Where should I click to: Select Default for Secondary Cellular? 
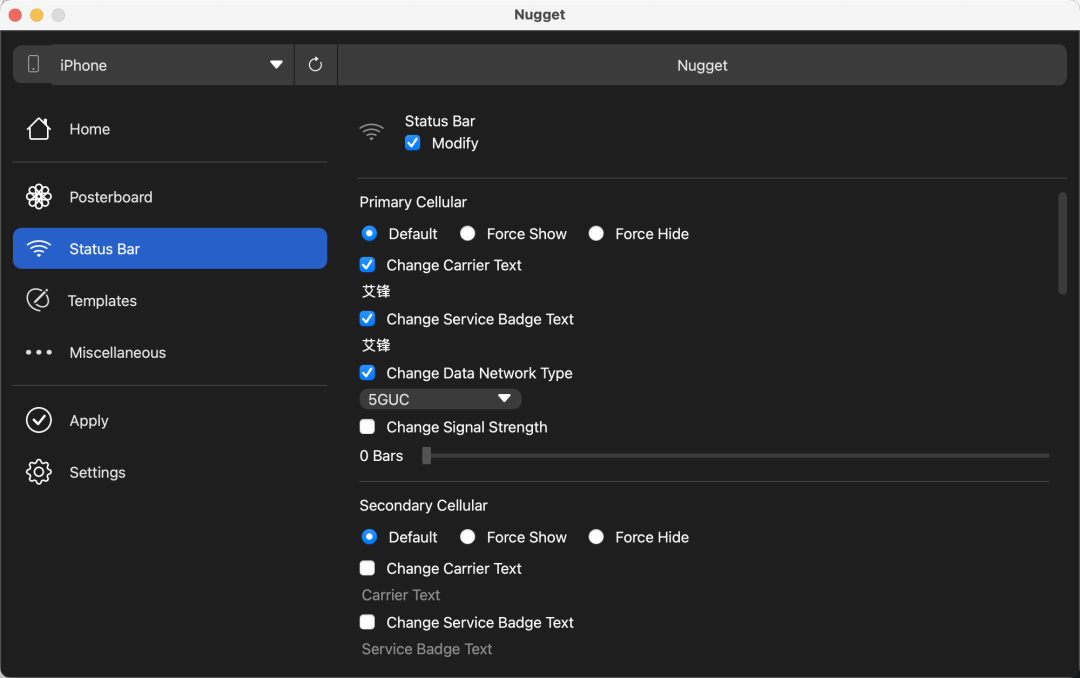pyautogui.click(x=369, y=537)
